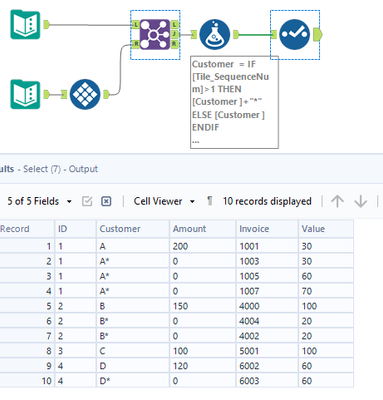Click the deselect fields X icon

click(x=106, y=201)
